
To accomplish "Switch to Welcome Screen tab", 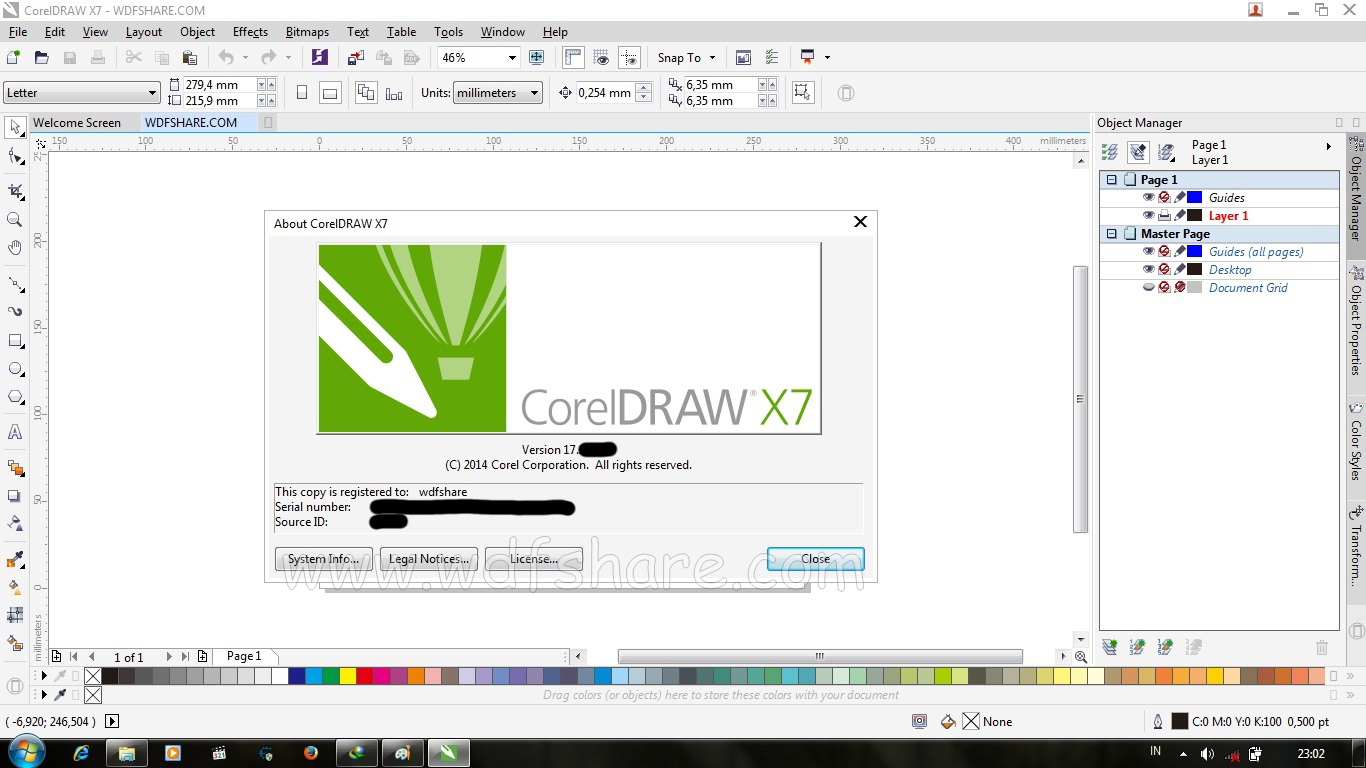I will pyautogui.click(x=77, y=122).
